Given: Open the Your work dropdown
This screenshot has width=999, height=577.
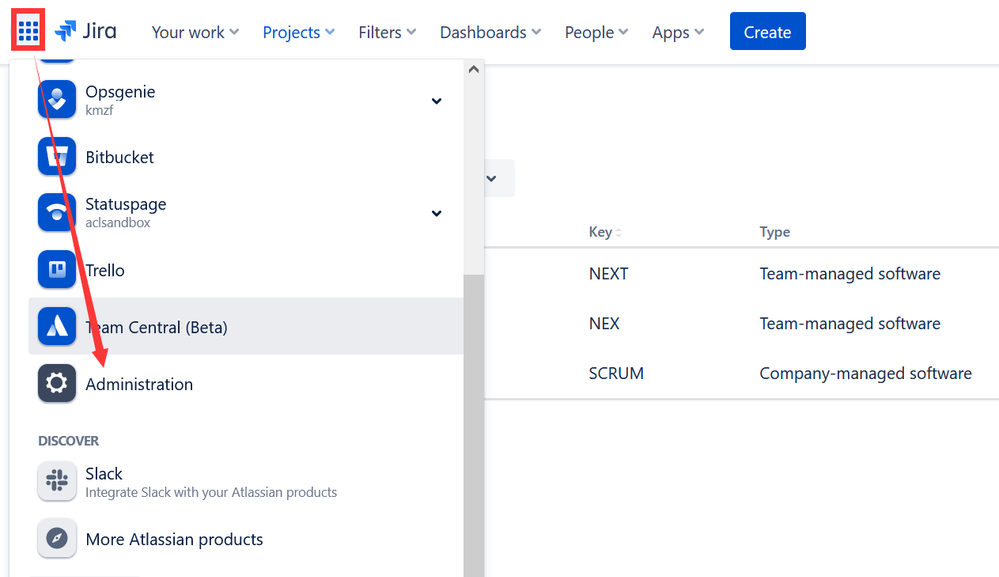Looking at the screenshot, I should click(x=195, y=32).
